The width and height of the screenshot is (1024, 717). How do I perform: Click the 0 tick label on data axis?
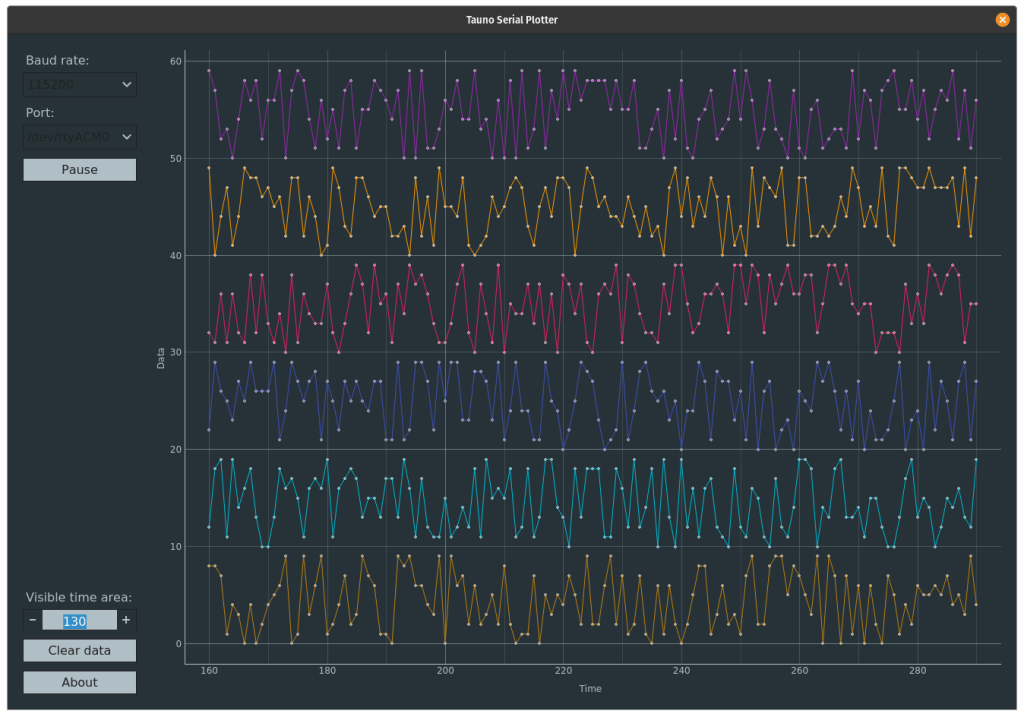(x=178, y=644)
